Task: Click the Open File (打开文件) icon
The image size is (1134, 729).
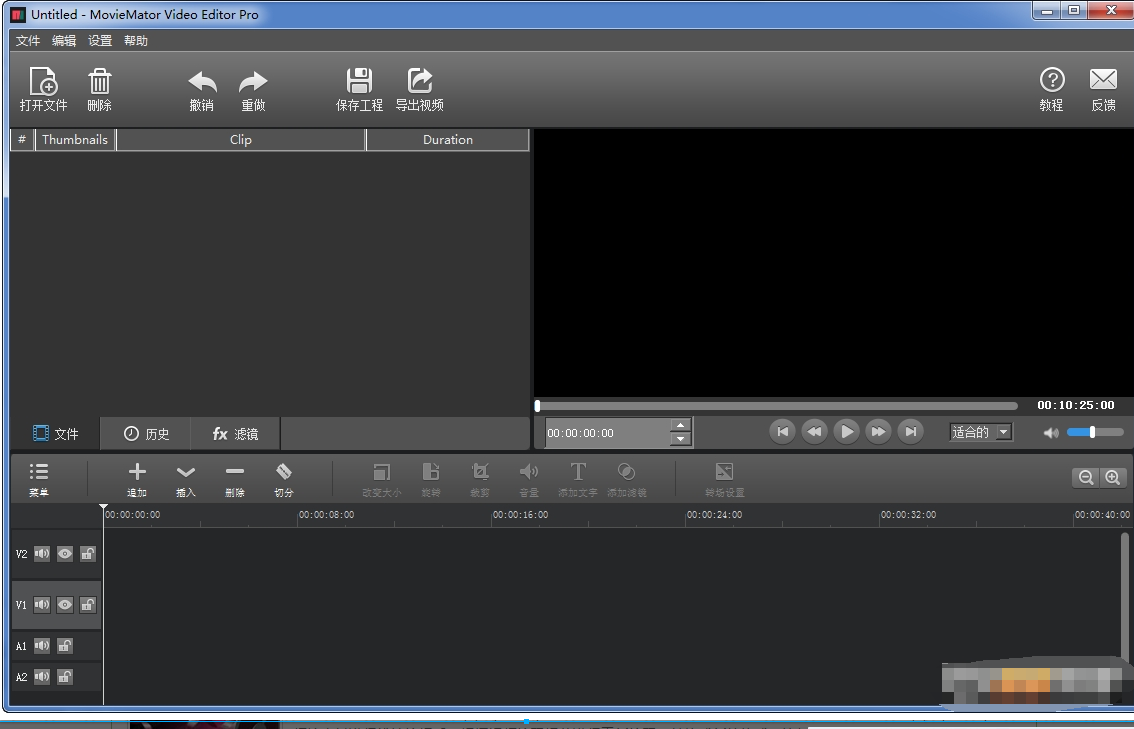Action: coord(43,82)
